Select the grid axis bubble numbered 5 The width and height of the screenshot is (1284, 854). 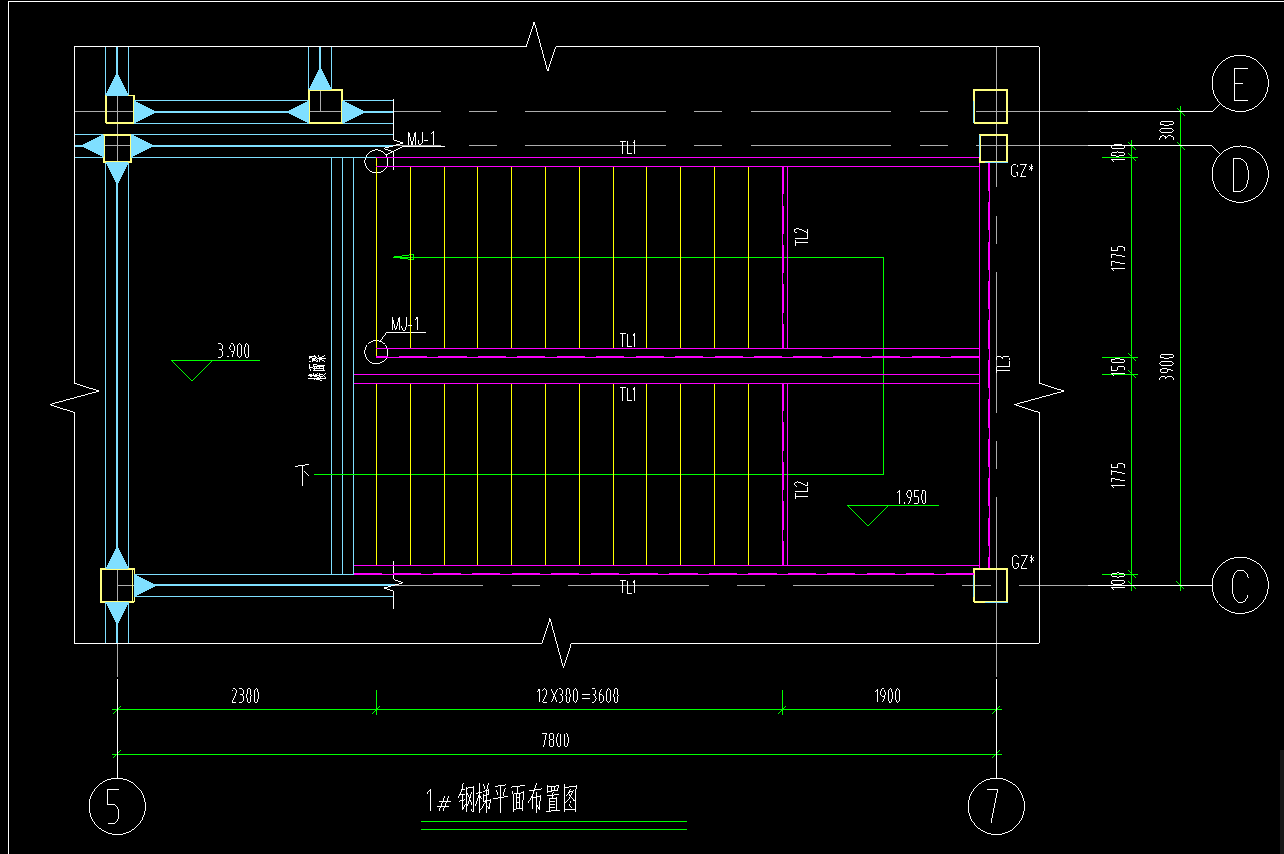click(x=117, y=806)
